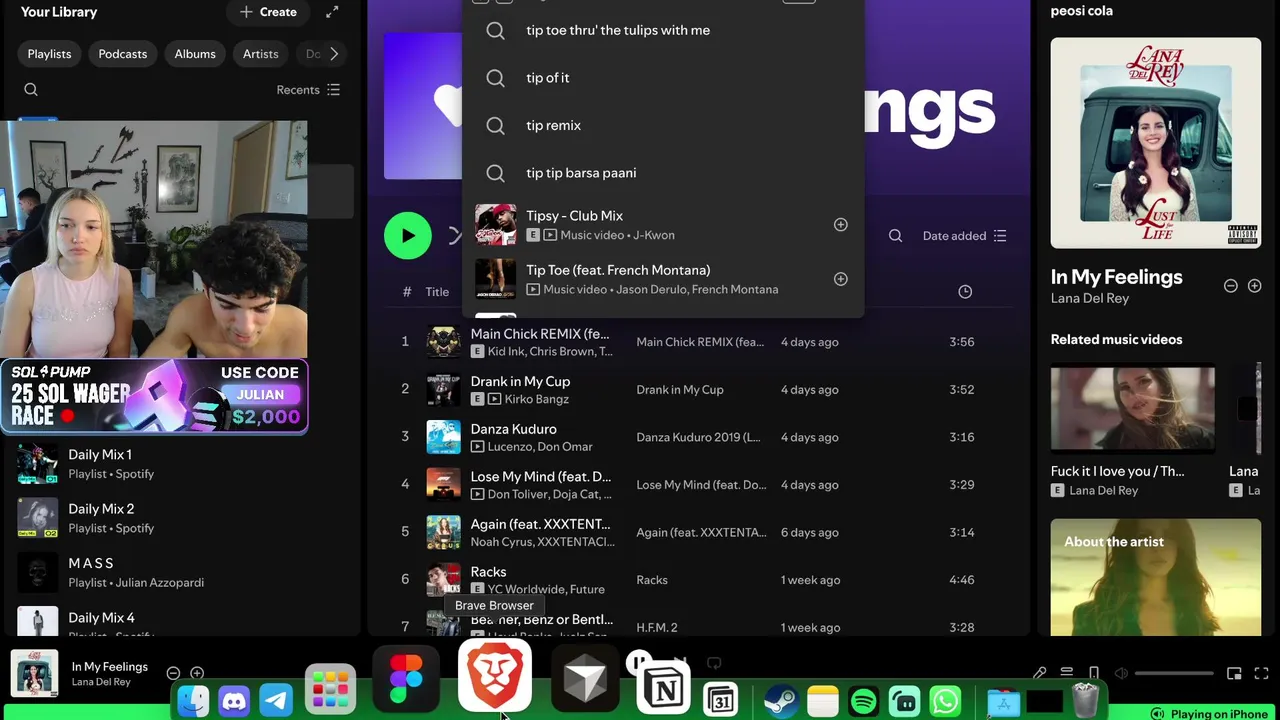1280x720 pixels.
Task: Open Notion from the dock
Action: click(x=663, y=688)
